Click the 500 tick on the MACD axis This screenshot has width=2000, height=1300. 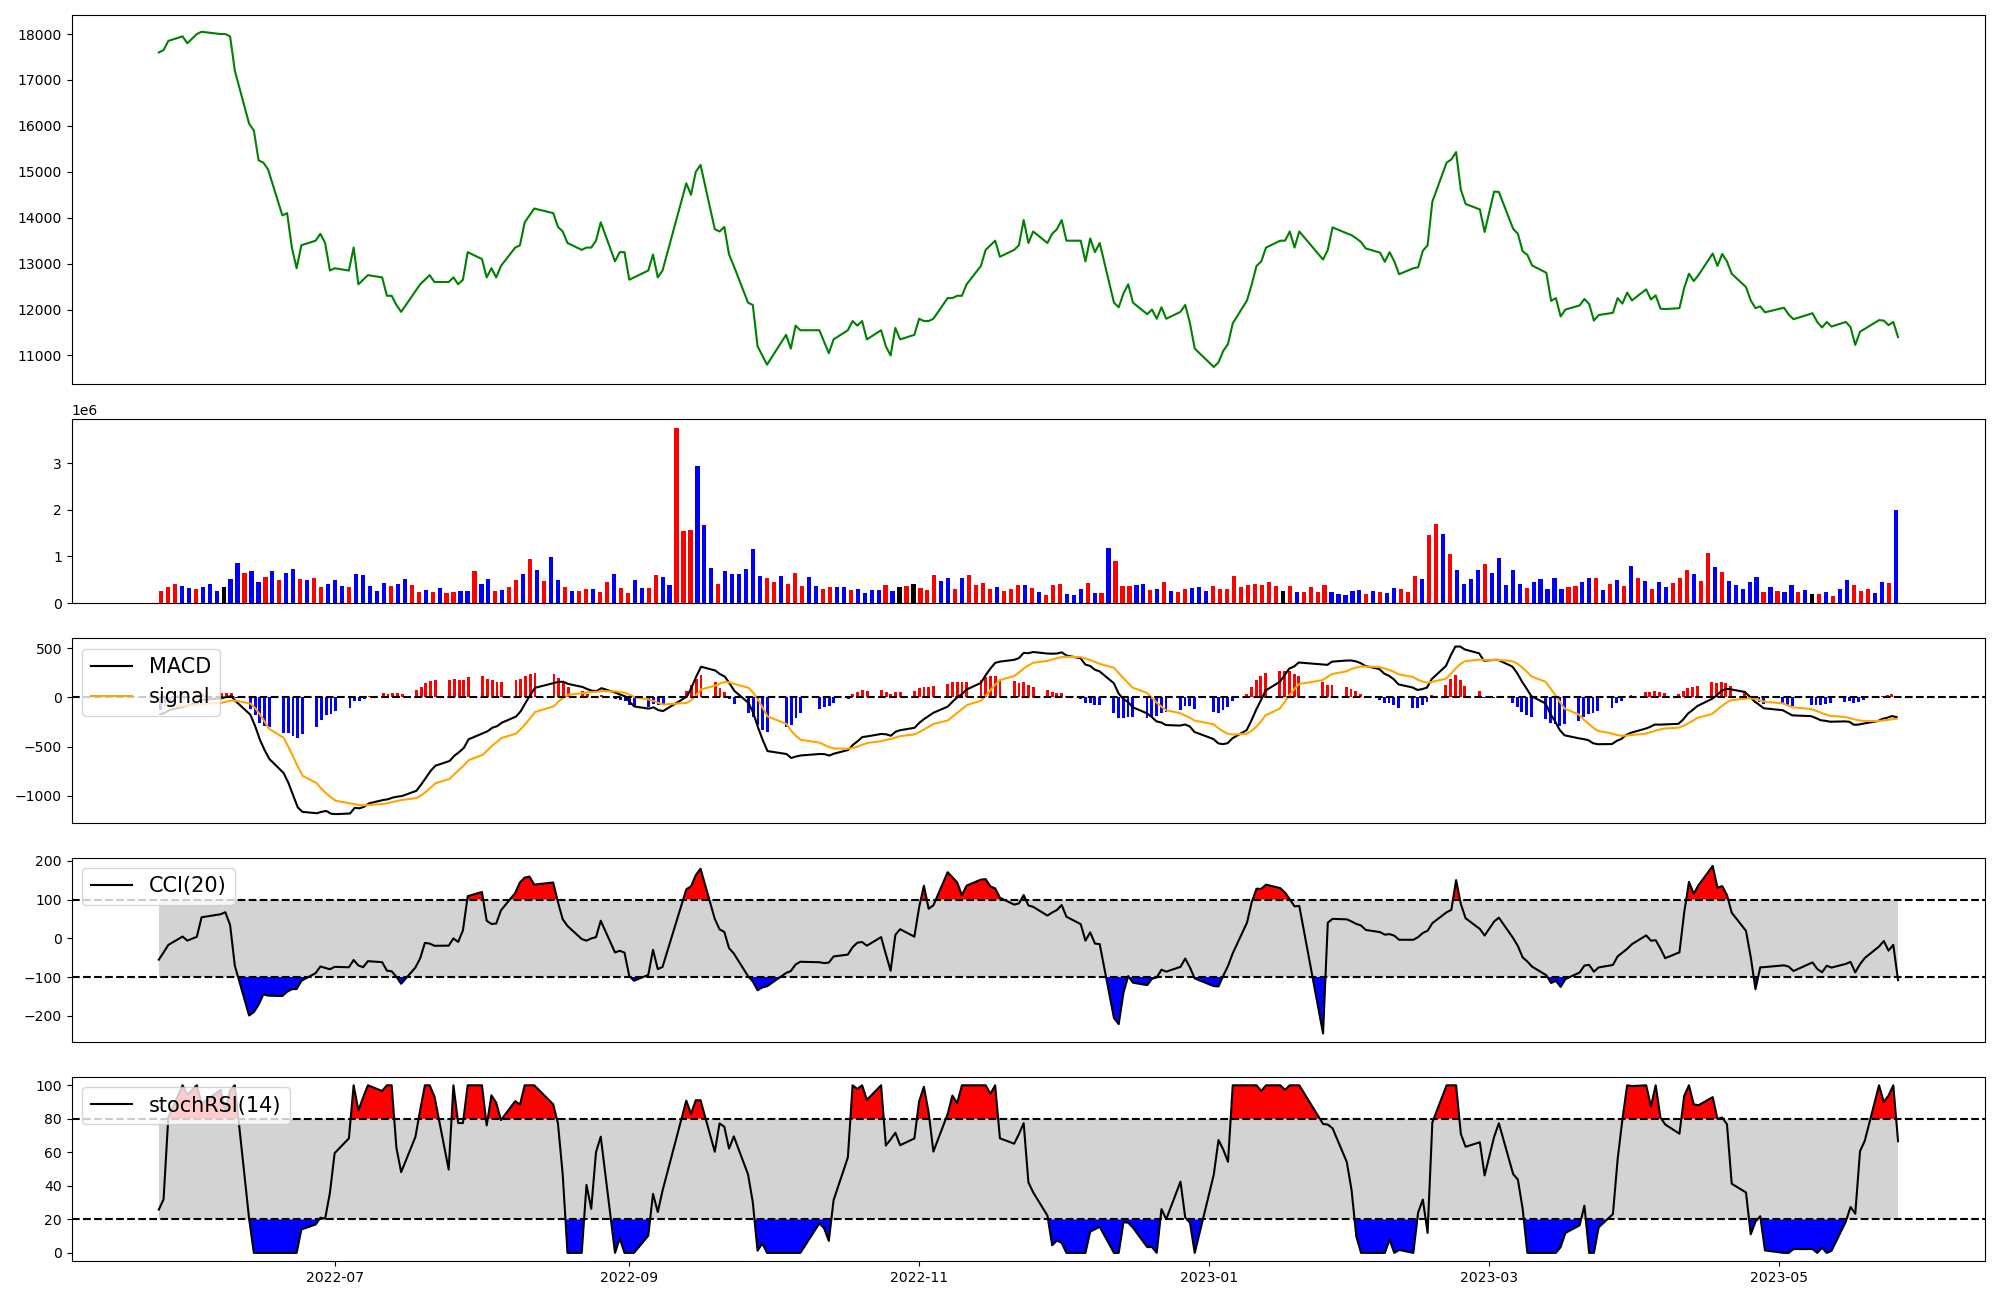50,649
